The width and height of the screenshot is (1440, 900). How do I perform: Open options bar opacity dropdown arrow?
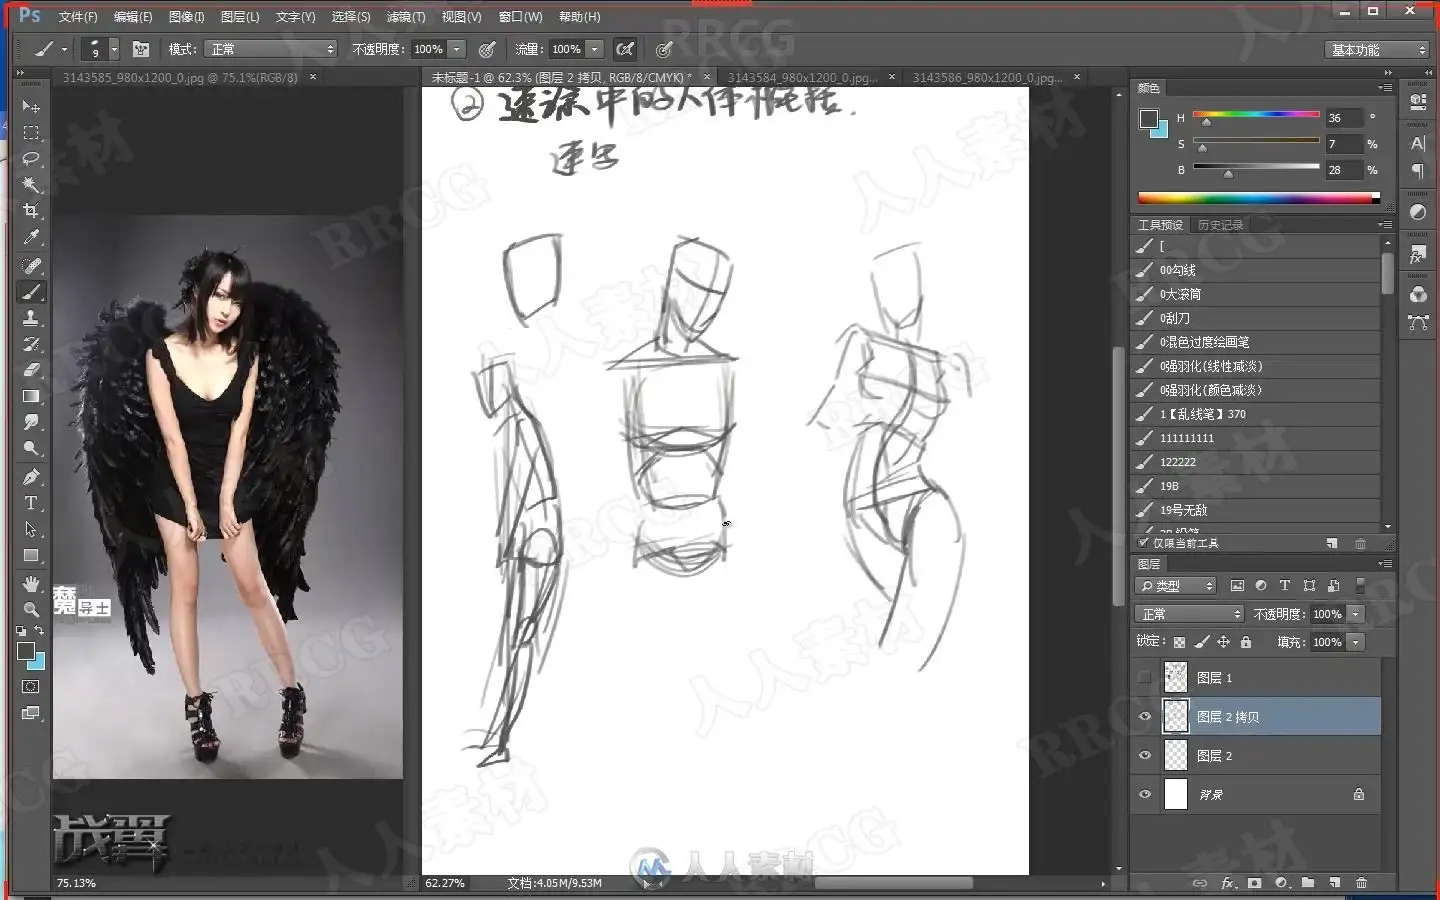(457, 49)
